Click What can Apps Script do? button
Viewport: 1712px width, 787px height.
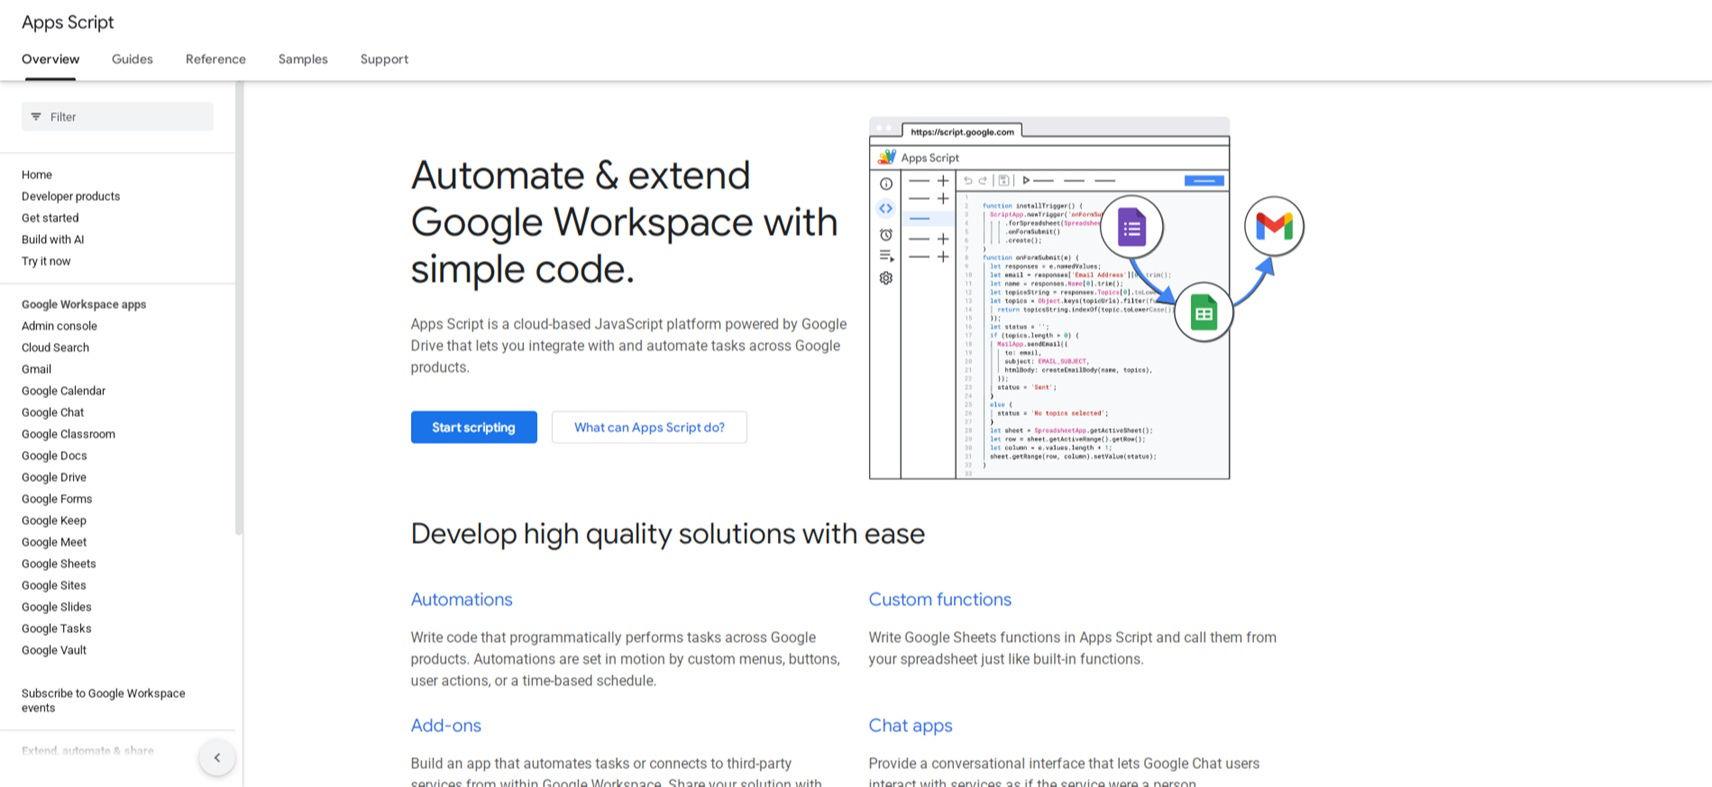pyautogui.click(x=649, y=427)
